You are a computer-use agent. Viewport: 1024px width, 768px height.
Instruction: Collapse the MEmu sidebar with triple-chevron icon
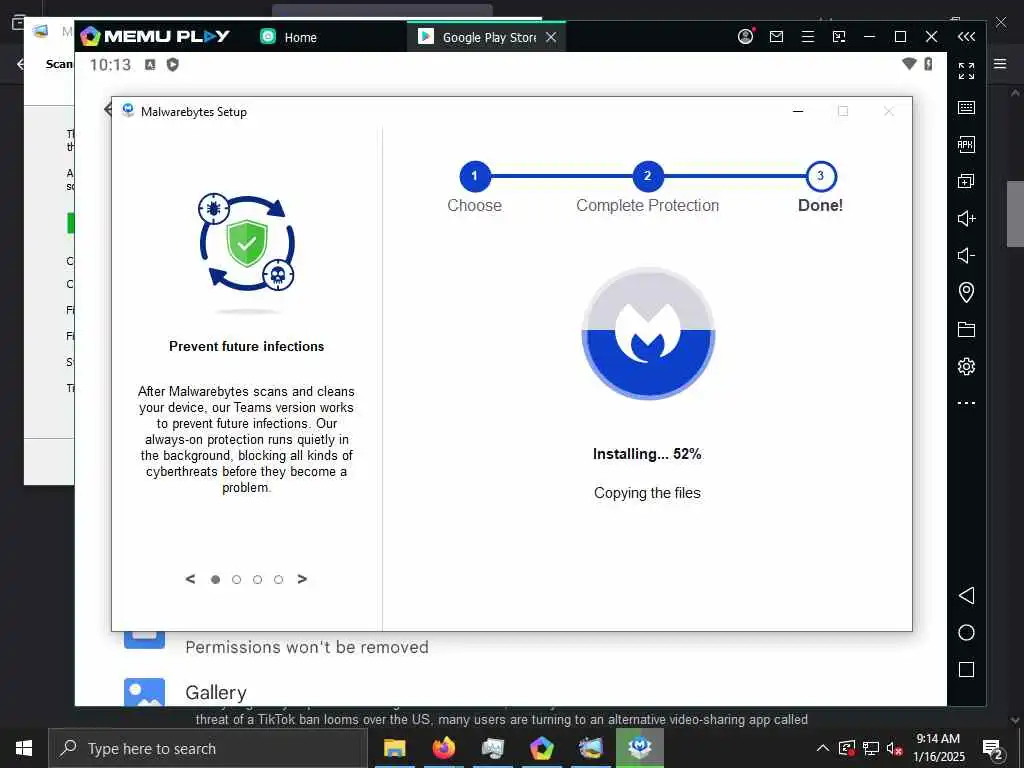click(967, 37)
